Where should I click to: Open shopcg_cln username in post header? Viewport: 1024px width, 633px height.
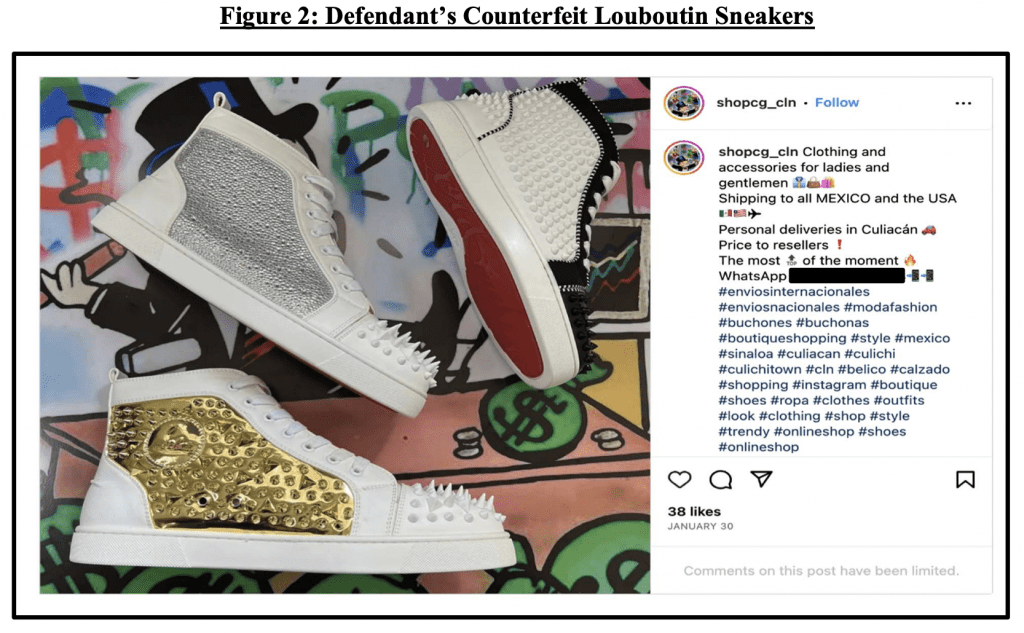click(x=756, y=103)
